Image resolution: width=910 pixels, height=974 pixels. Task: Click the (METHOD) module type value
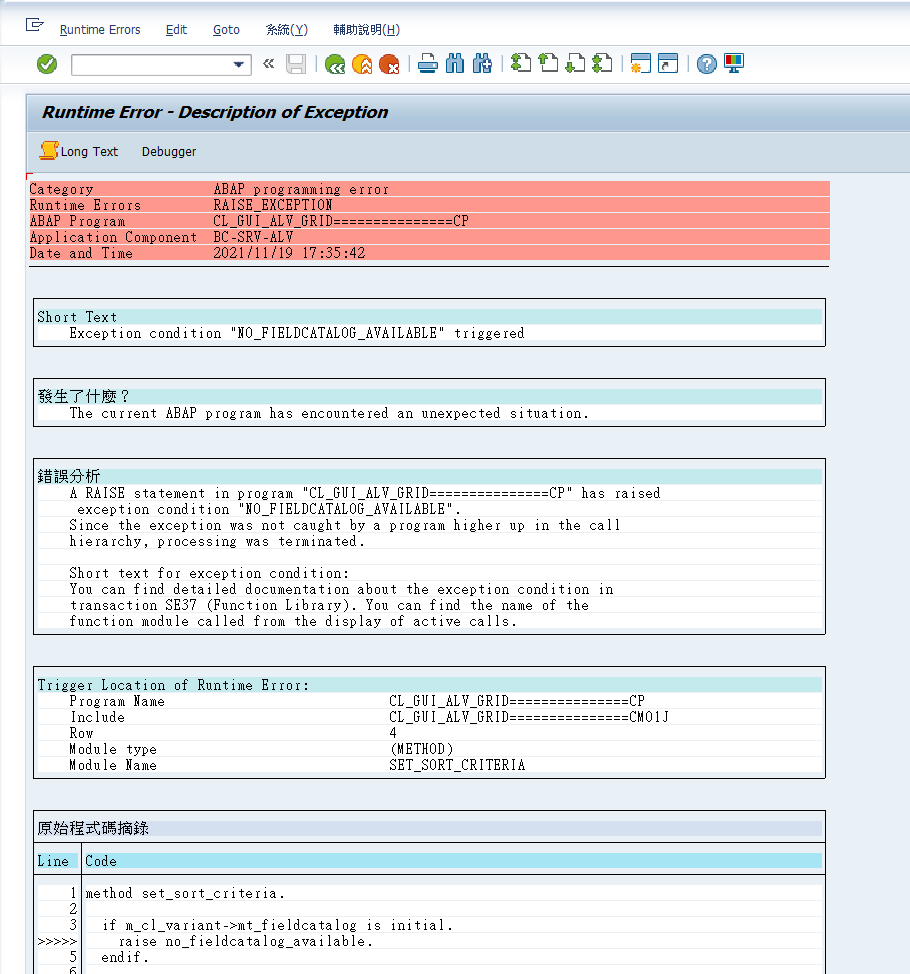[421, 749]
